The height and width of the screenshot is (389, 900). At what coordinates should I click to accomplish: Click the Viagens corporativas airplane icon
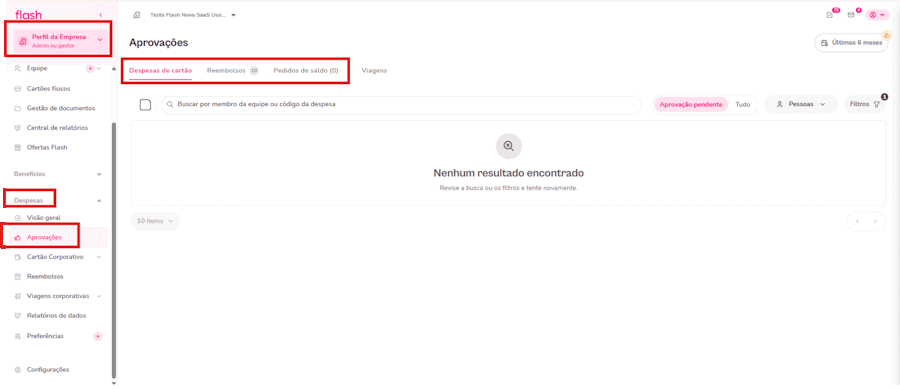pos(17,296)
